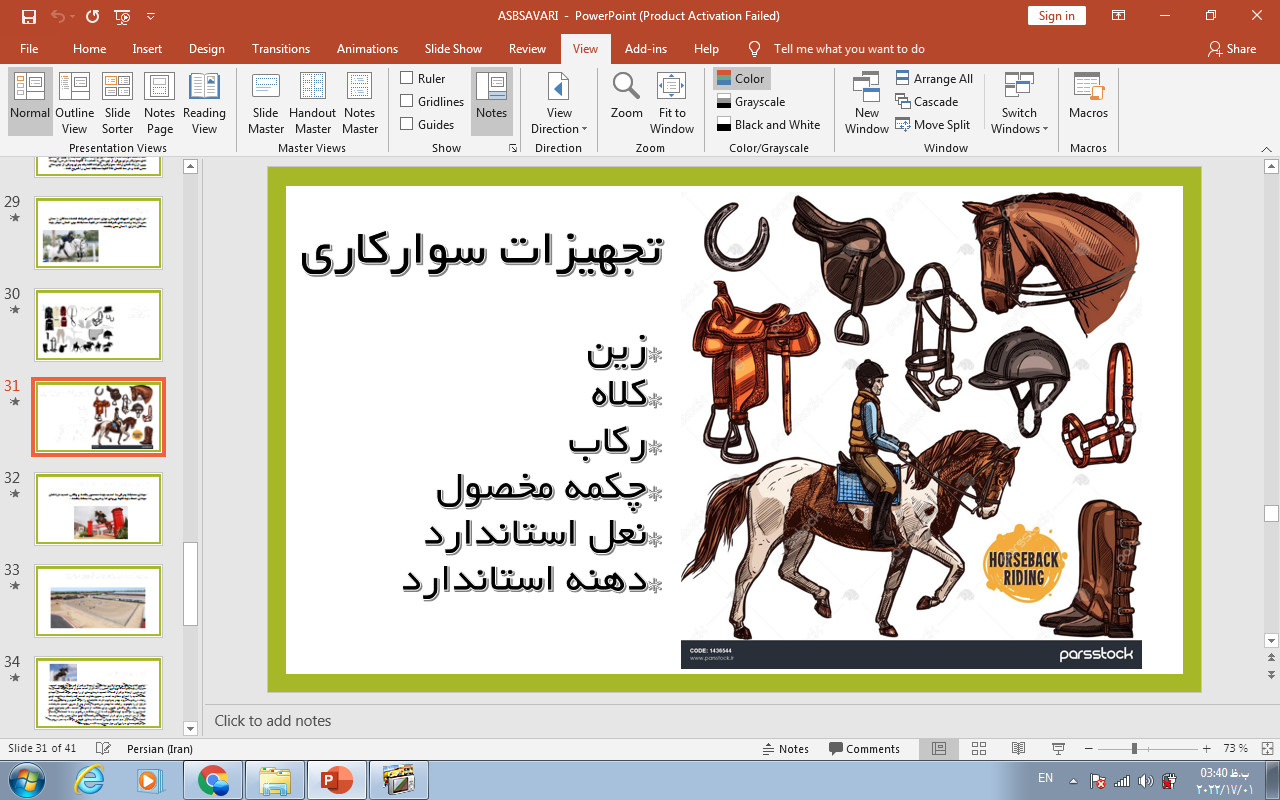
Task: Switch to the Slide Show tab
Action: pyautogui.click(x=453, y=48)
